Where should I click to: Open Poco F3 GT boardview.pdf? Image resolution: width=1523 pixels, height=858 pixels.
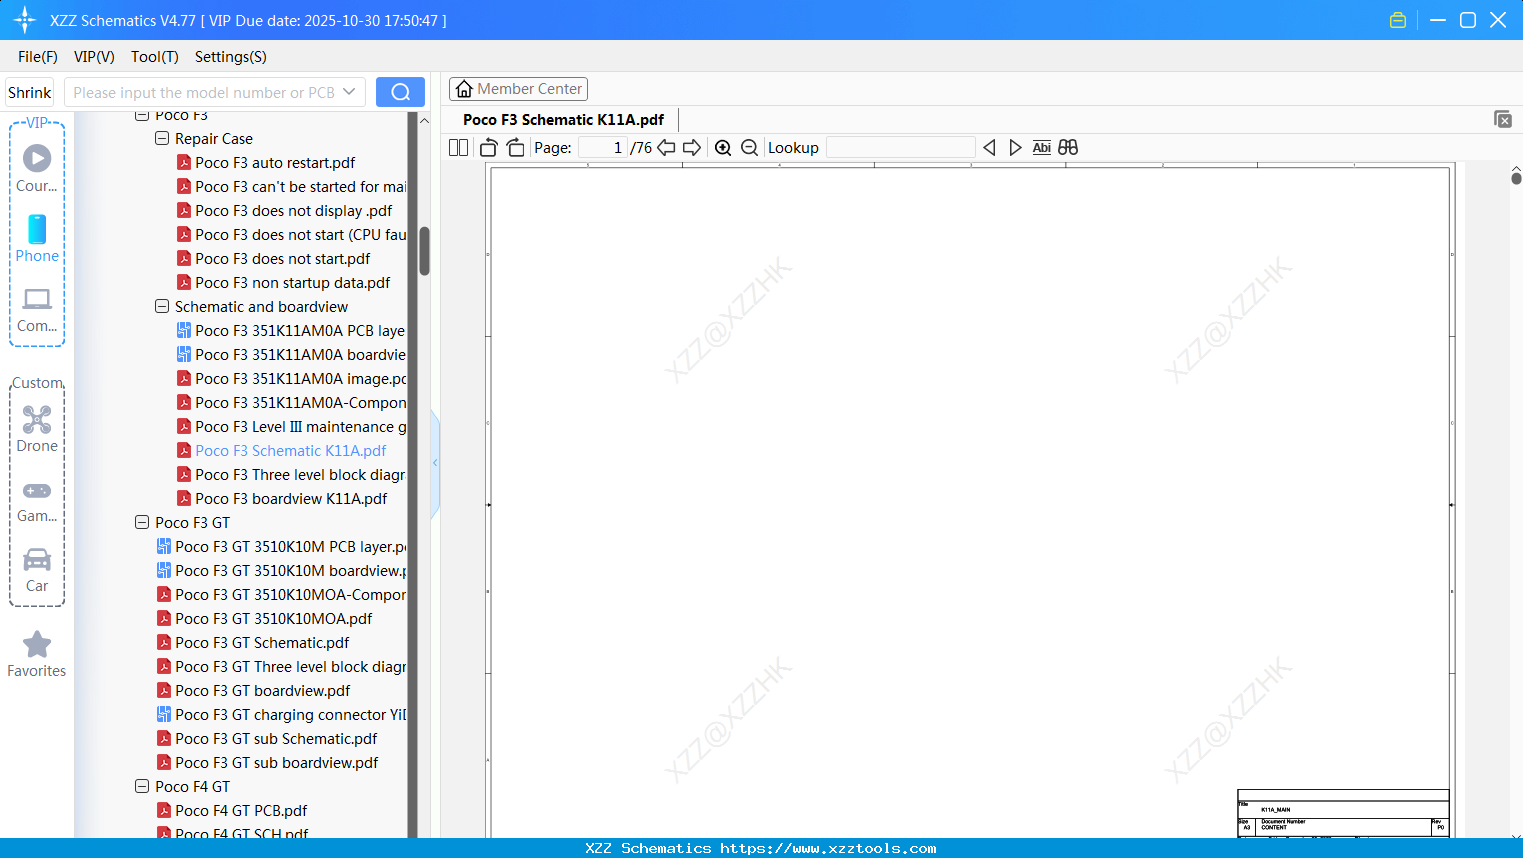pyautogui.click(x=262, y=691)
